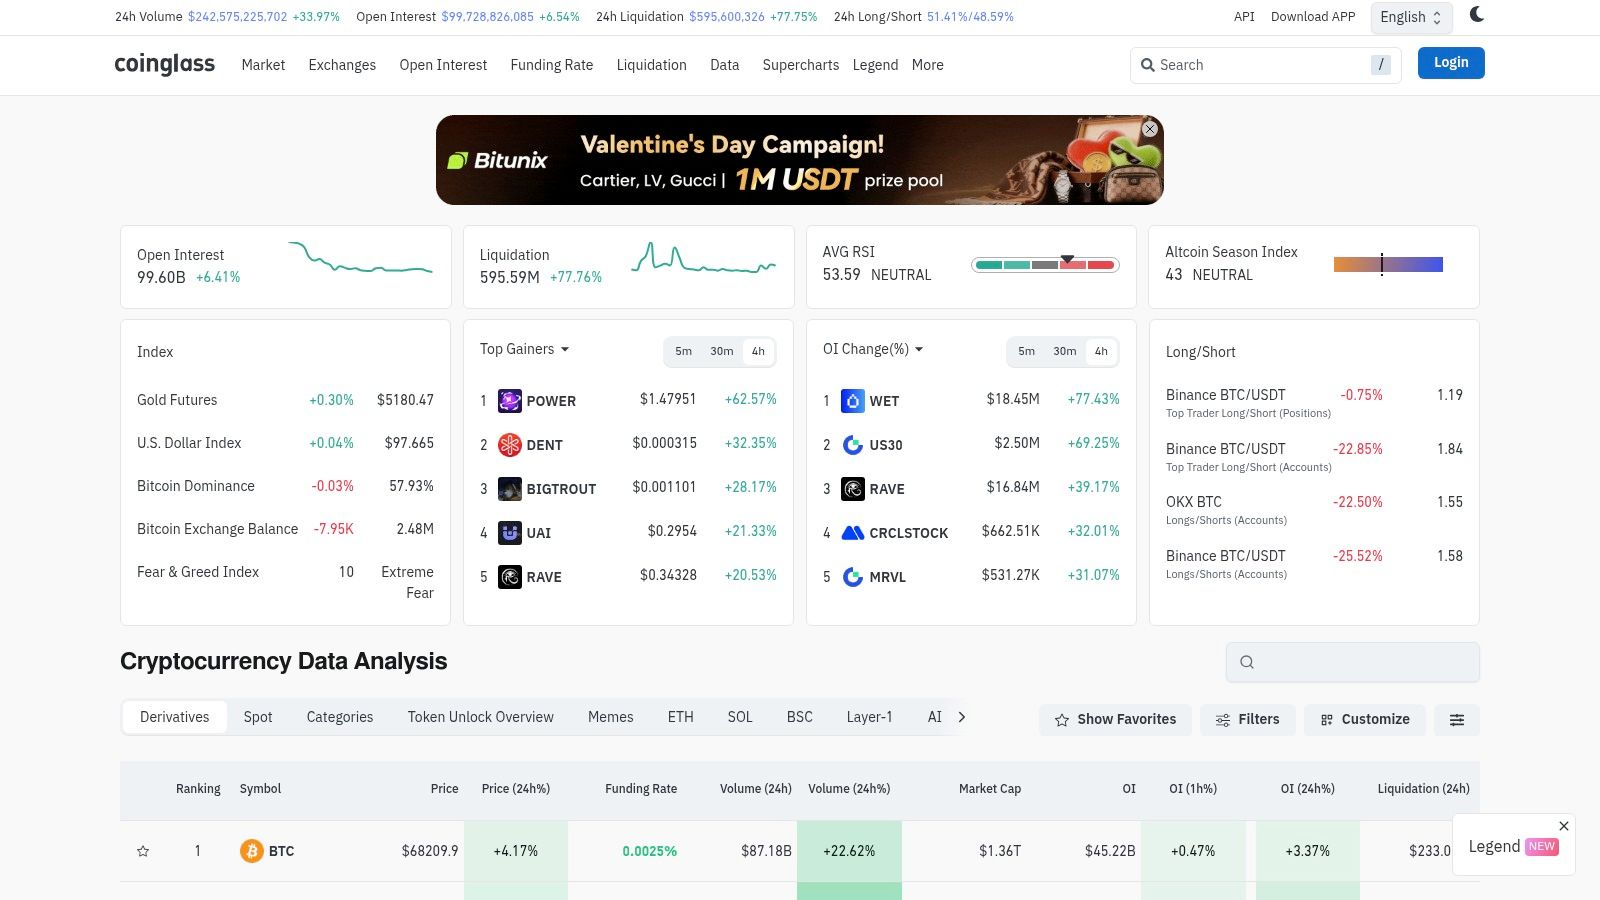The height and width of the screenshot is (900, 1600).
Task: Click the coinglass logo
Action: click(x=165, y=64)
